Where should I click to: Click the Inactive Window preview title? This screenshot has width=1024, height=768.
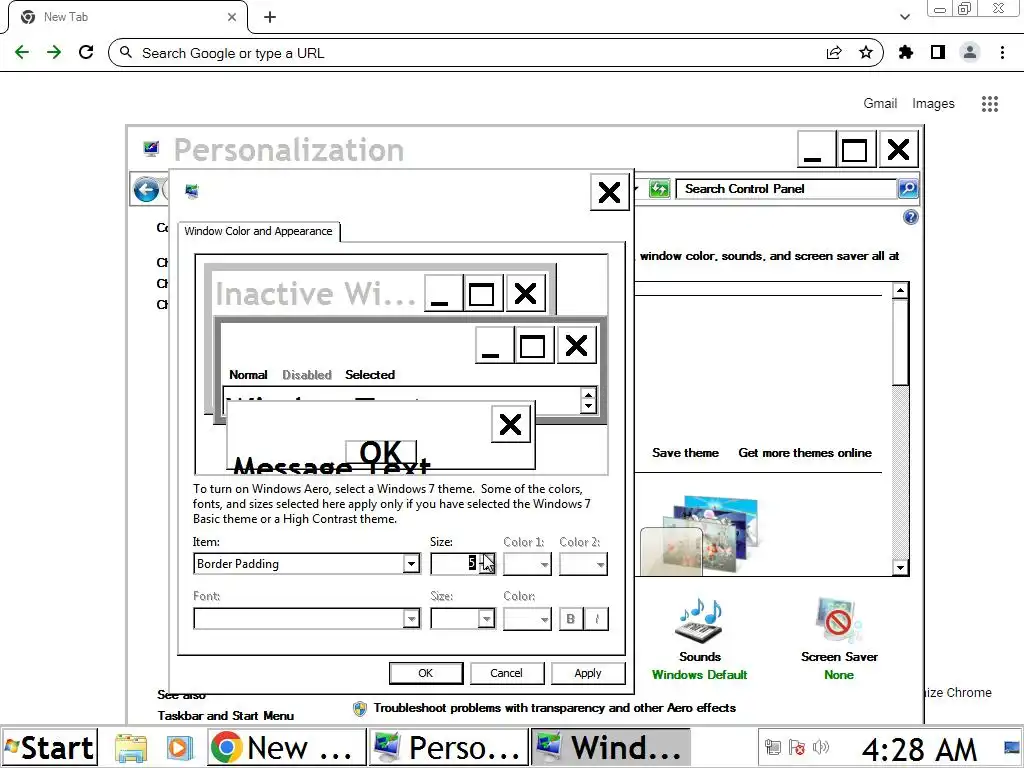point(315,294)
